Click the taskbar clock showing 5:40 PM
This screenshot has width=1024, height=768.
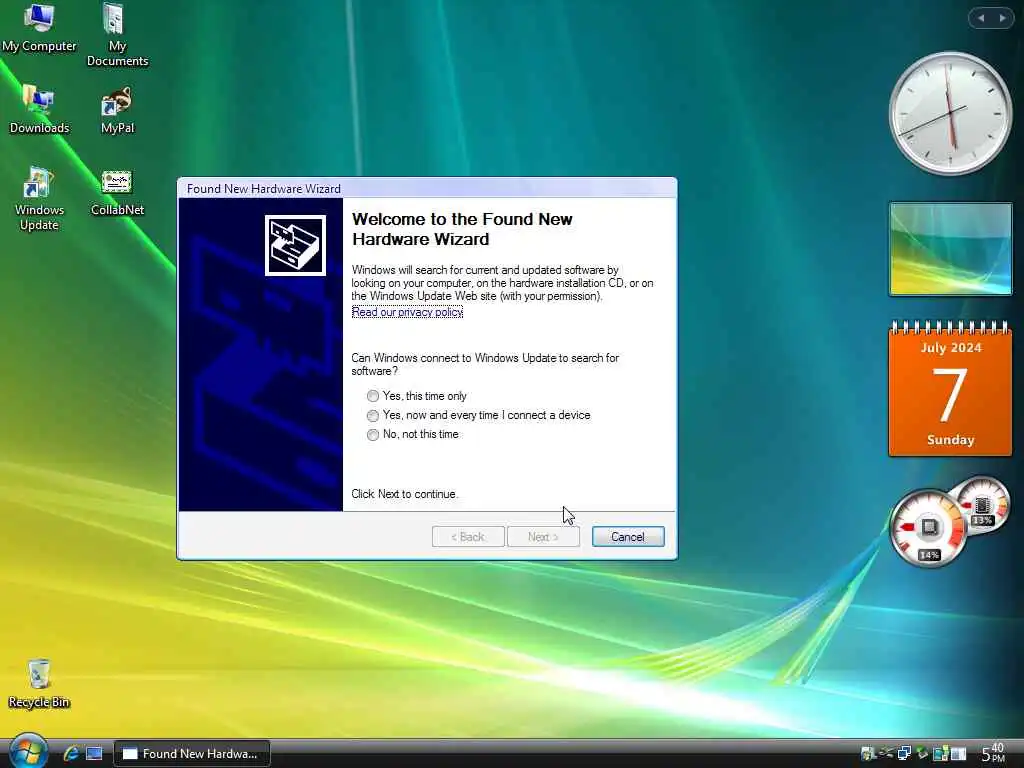[x=993, y=753]
